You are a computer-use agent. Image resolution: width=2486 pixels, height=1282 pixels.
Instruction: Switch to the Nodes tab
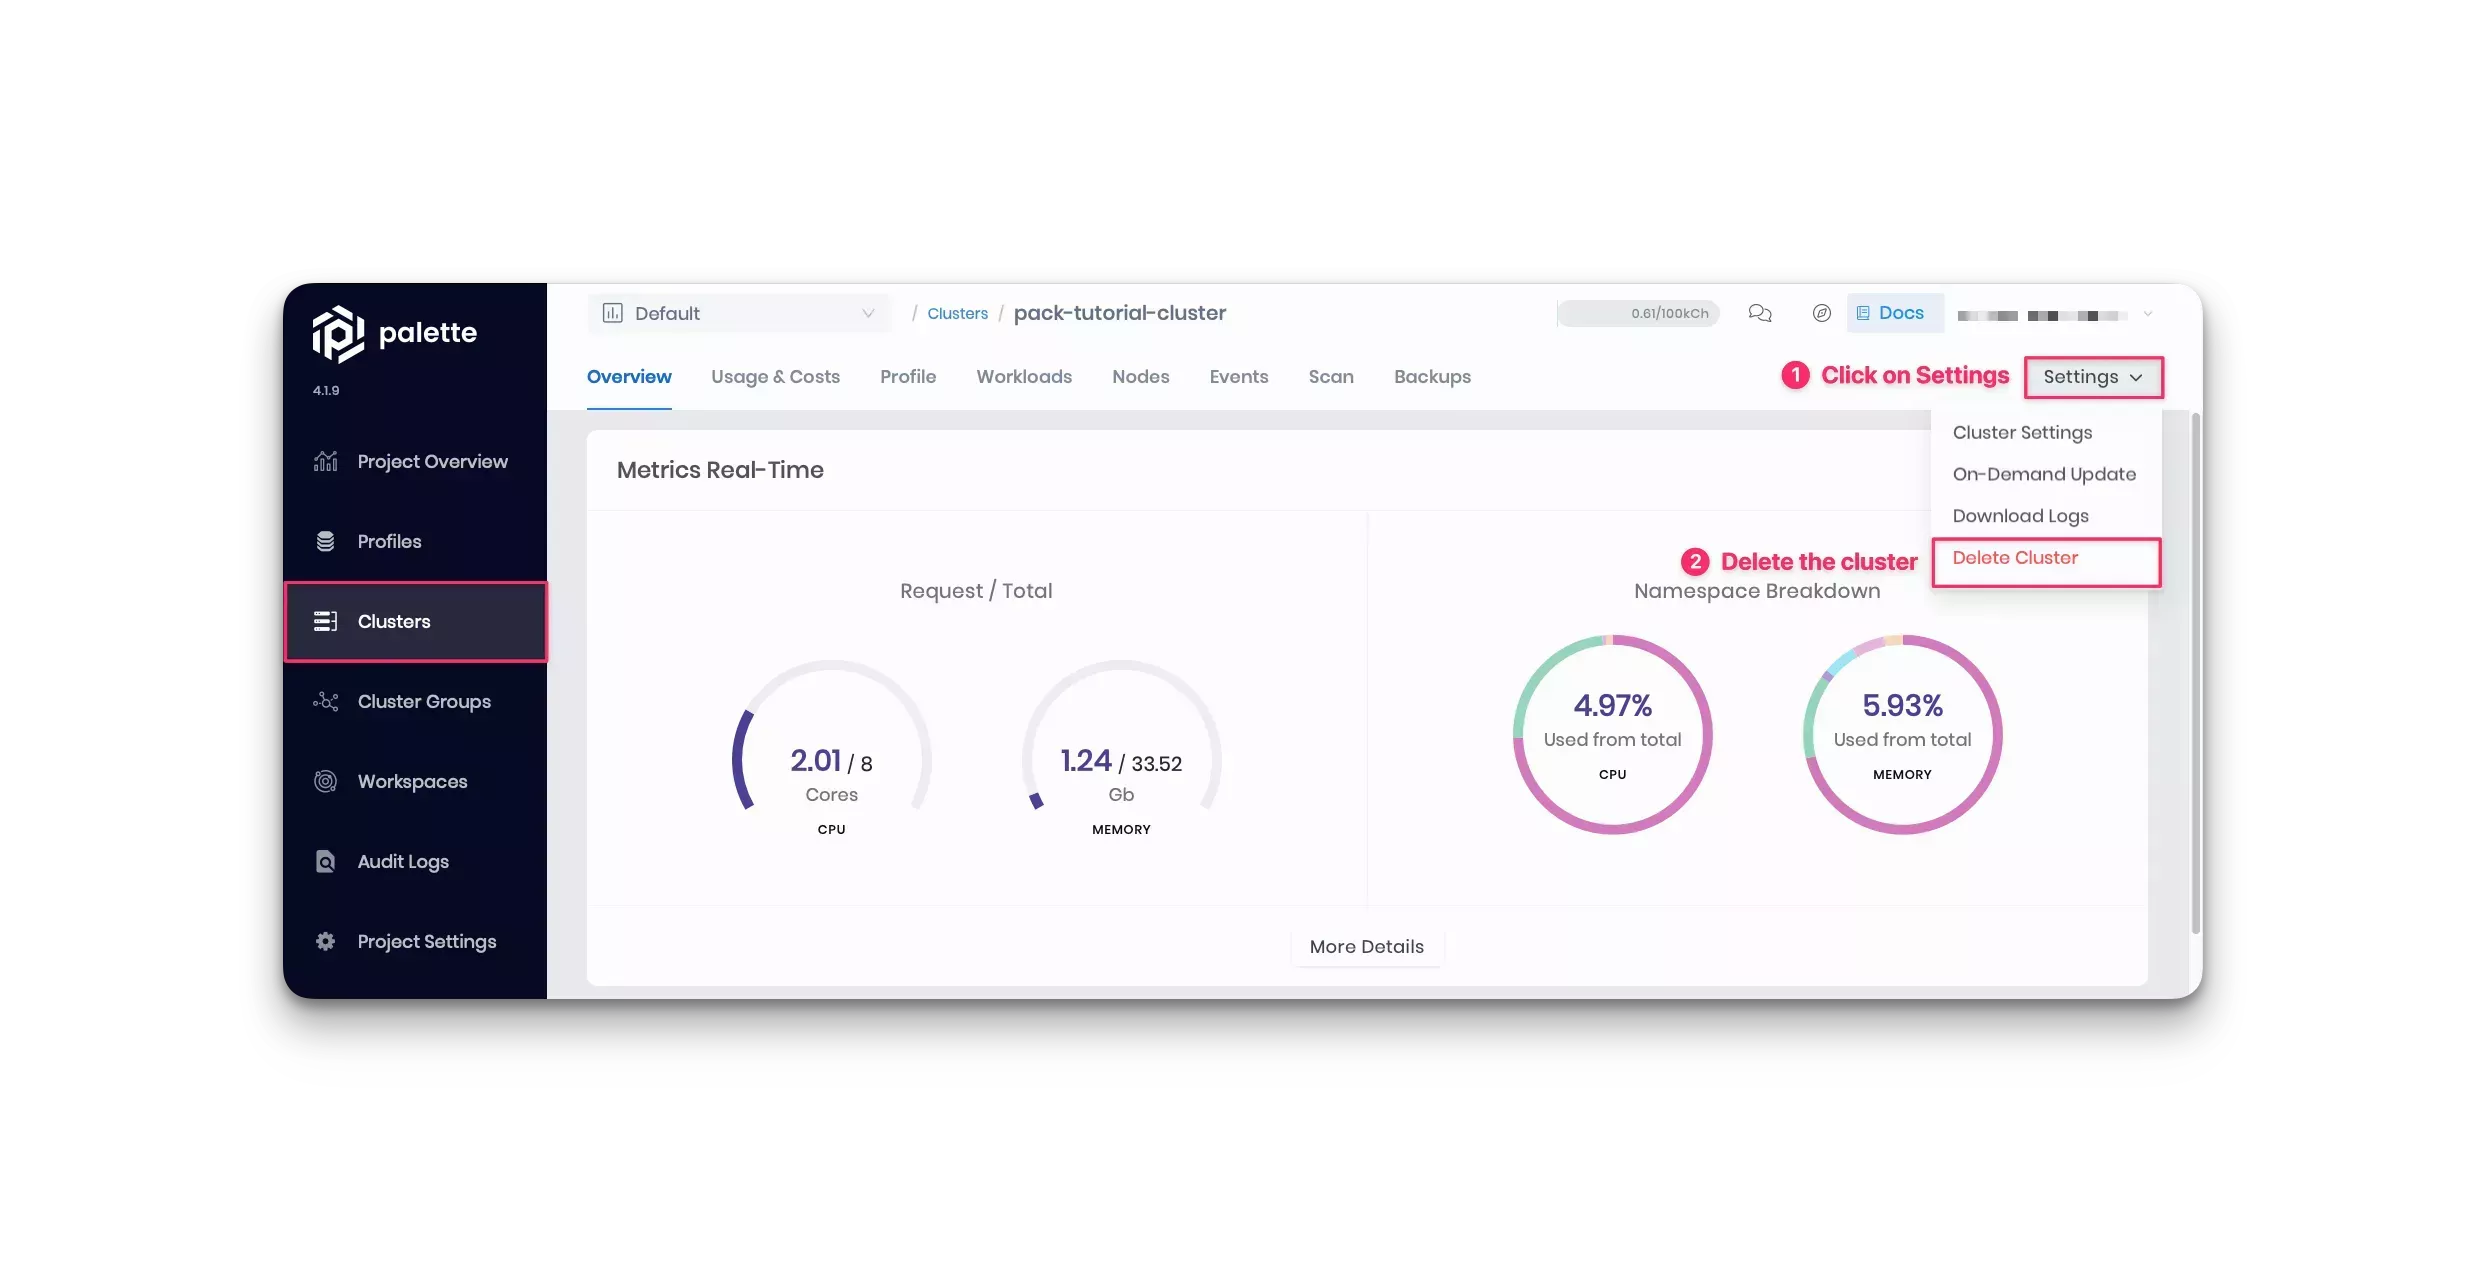click(x=1140, y=377)
